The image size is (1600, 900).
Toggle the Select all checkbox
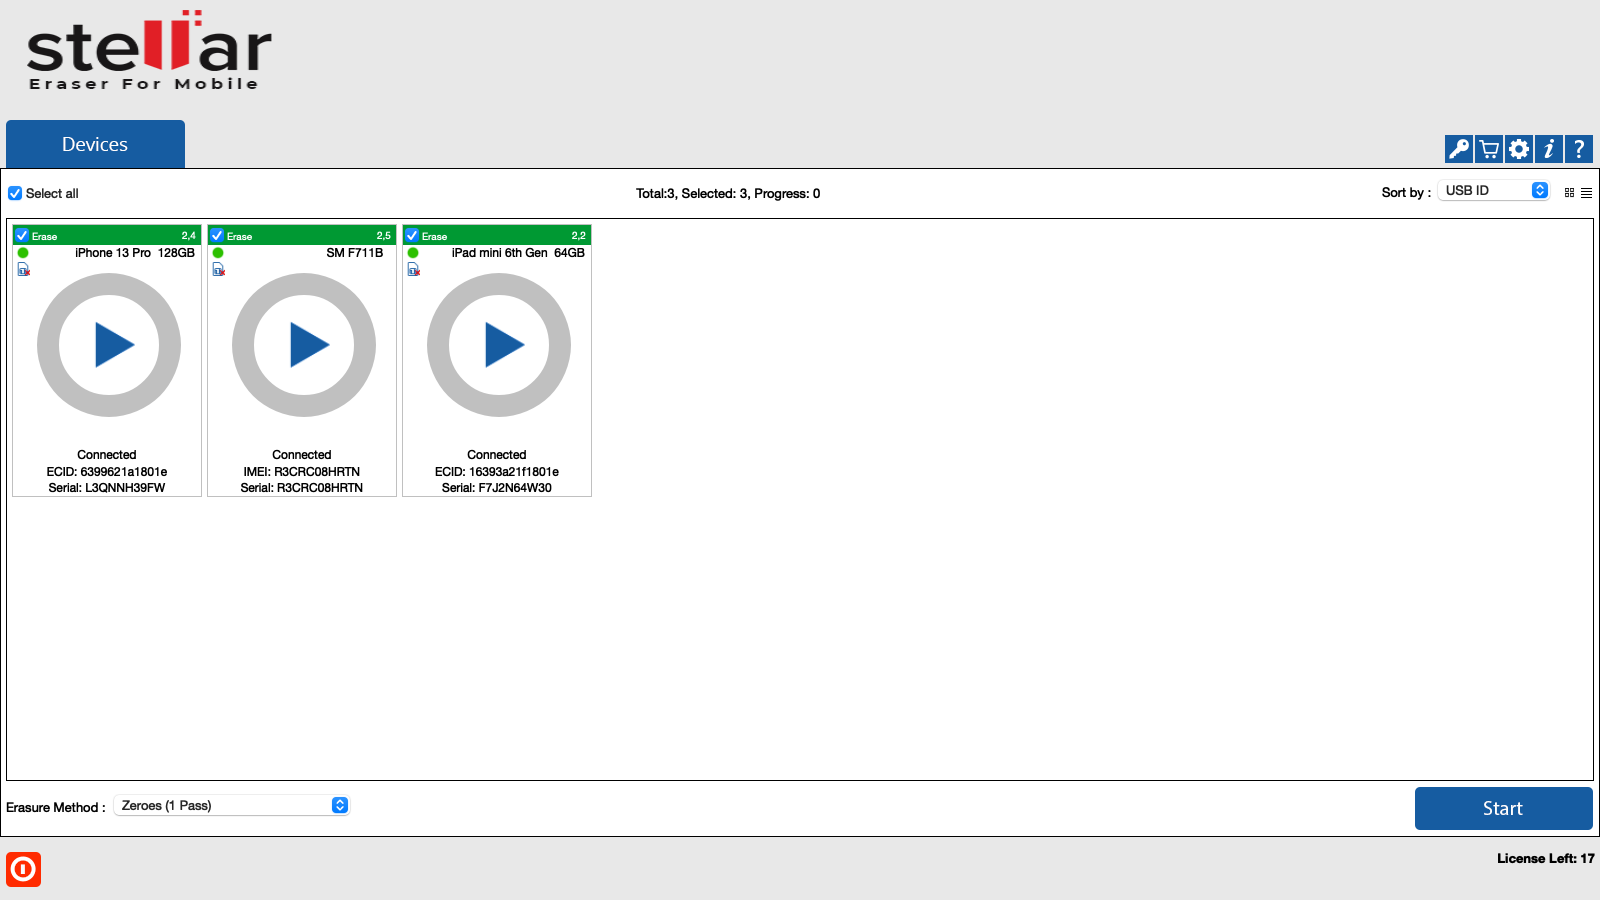coord(15,193)
